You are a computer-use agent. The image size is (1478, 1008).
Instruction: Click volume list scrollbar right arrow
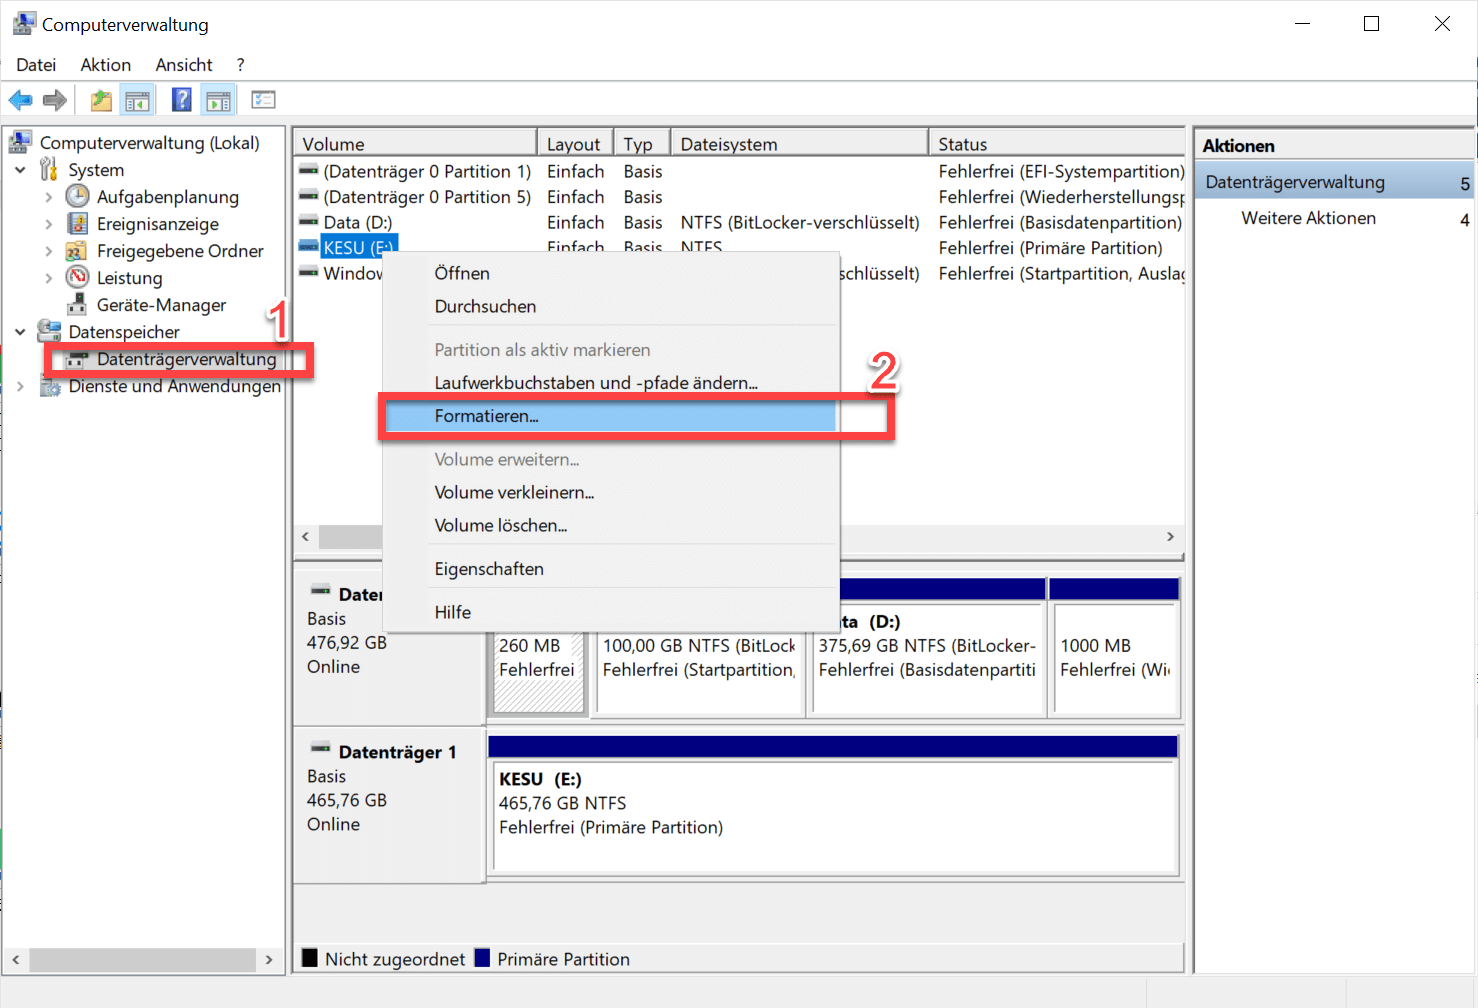coord(1170,537)
